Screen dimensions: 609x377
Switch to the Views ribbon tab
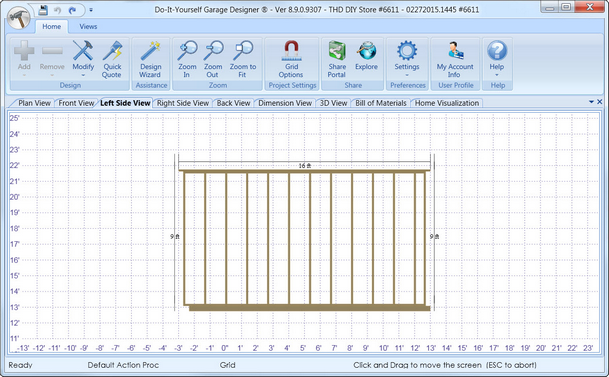pyautogui.click(x=88, y=26)
